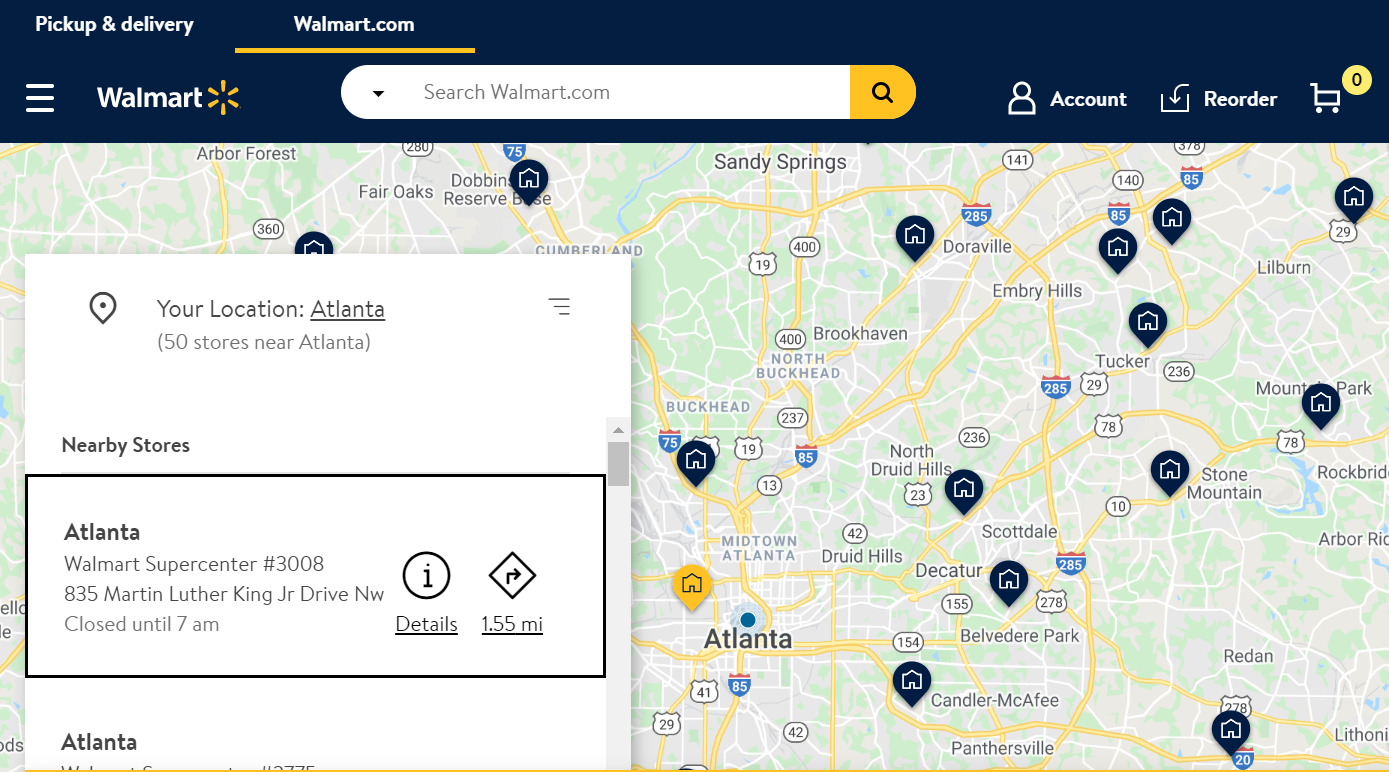Click the 1.55 mi directions link
The image size is (1389, 772).
click(x=512, y=624)
